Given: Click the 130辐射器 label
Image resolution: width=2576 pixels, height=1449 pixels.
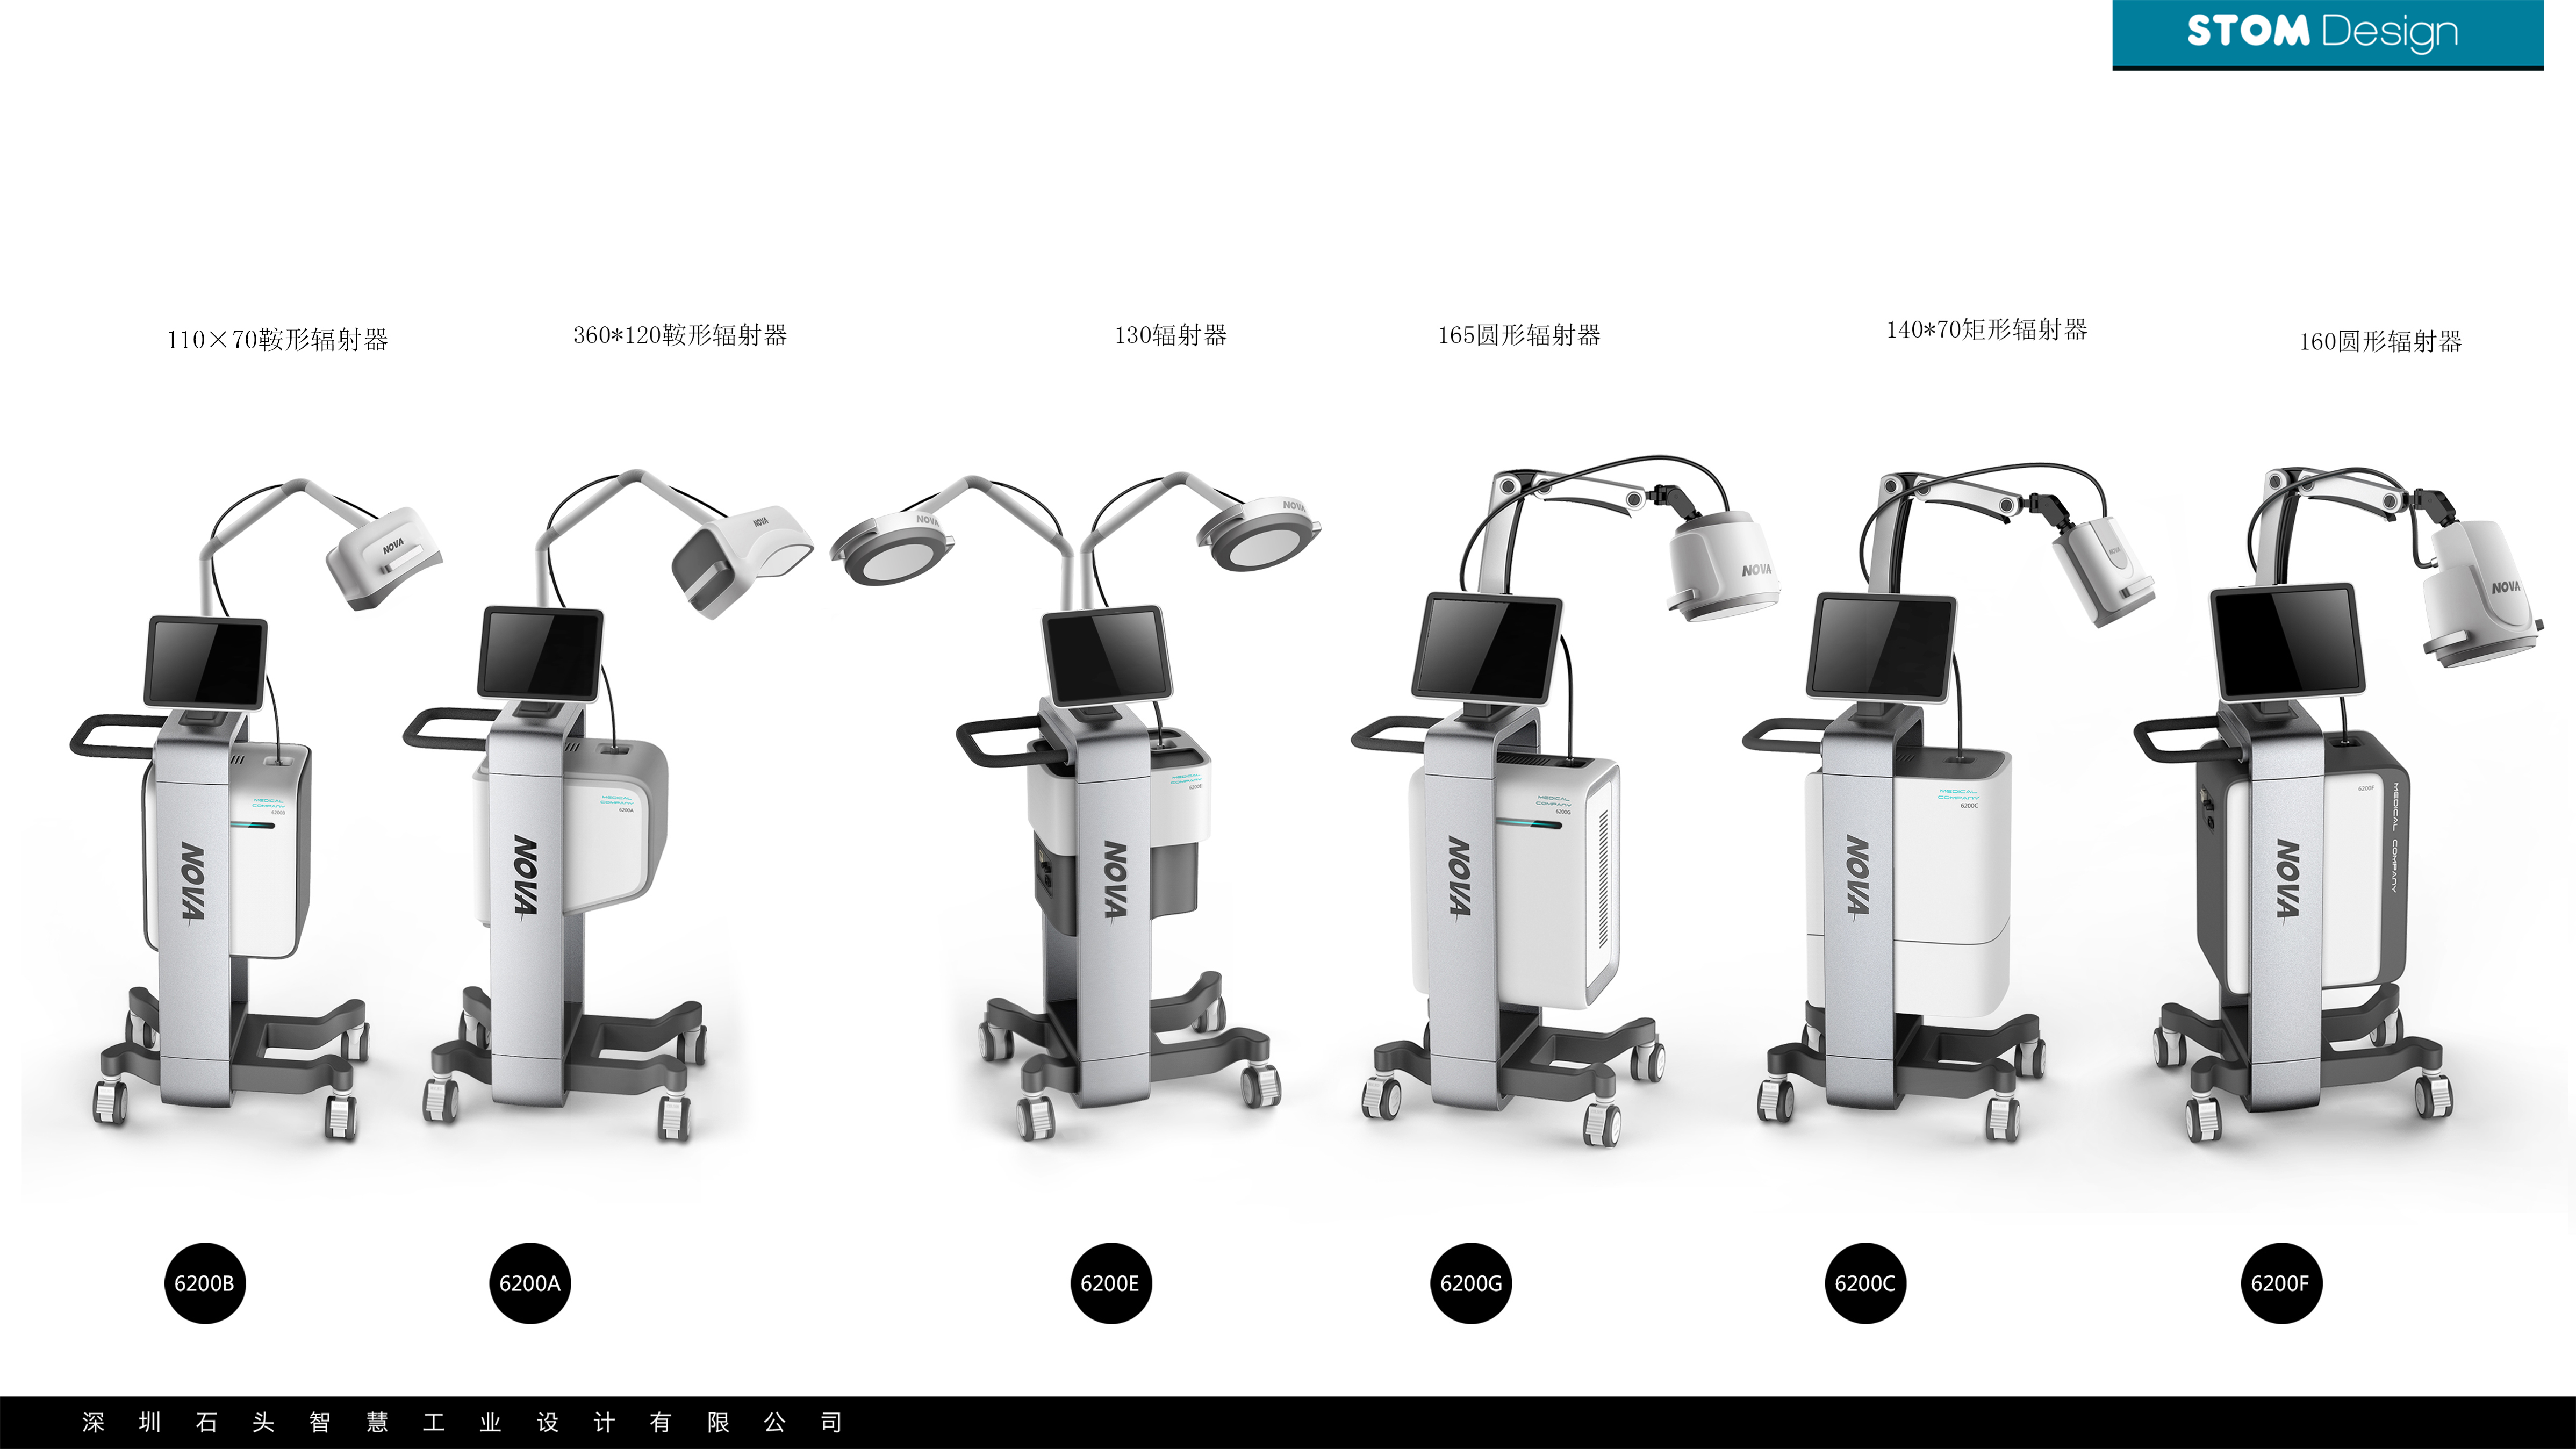Looking at the screenshot, I should click(1170, 335).
